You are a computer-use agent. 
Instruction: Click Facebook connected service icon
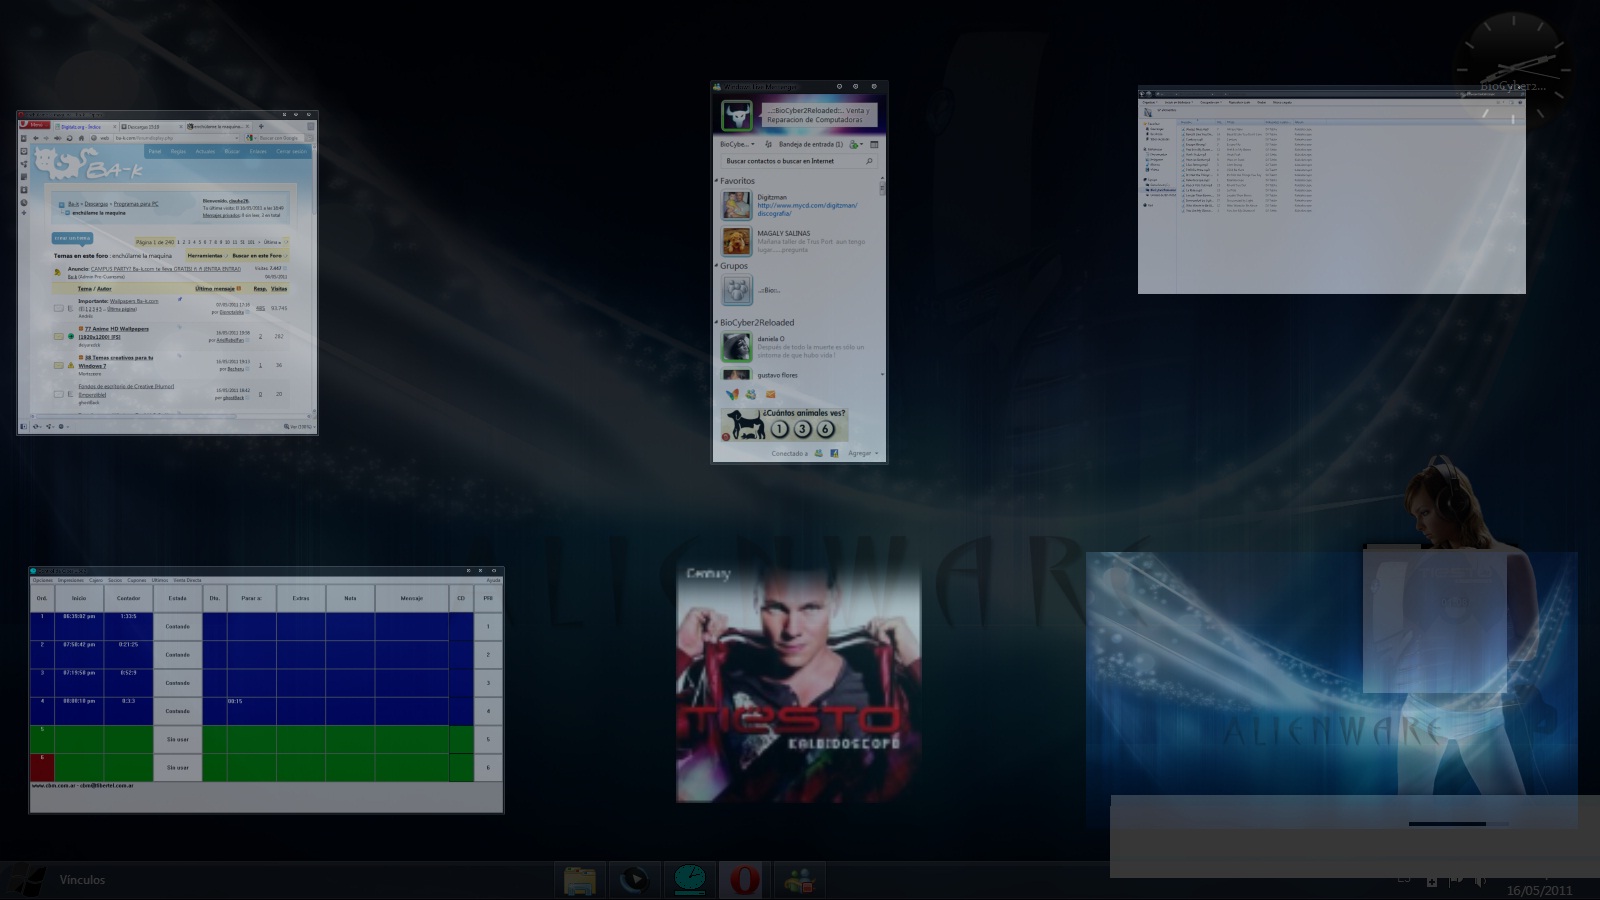pos(834,453)
